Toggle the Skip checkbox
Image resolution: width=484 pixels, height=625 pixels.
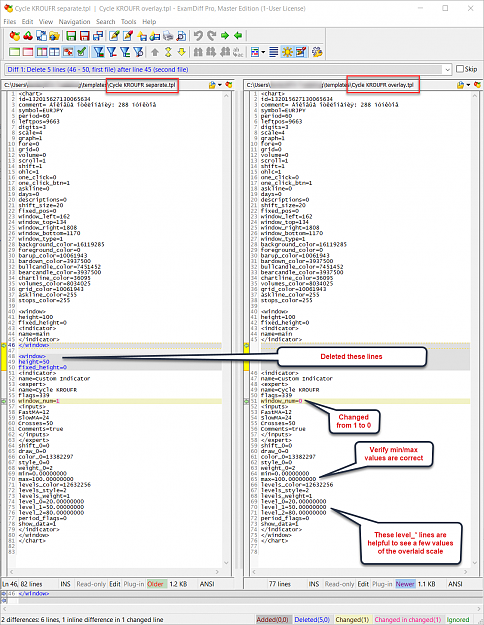460,69
